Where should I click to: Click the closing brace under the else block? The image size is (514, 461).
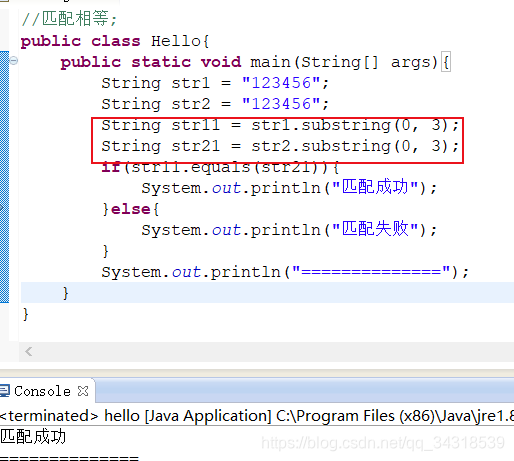(x=106, y=251)
